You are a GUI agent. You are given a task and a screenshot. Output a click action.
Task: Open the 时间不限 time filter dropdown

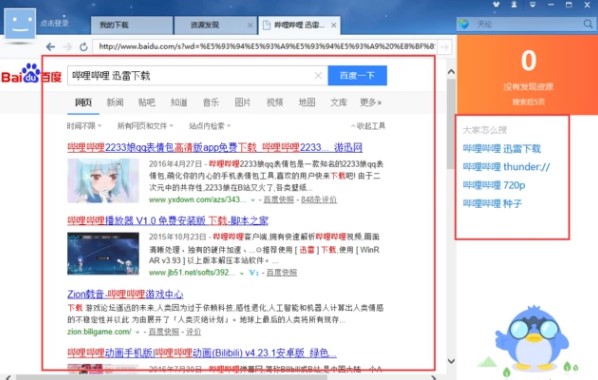[x=84, y=126]
